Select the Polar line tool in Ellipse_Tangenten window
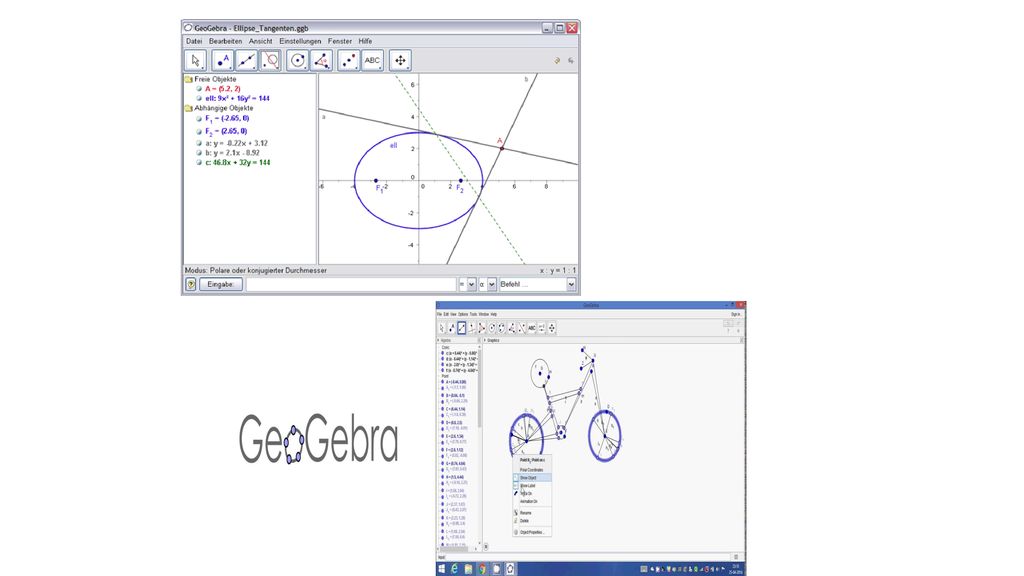The image size is (1024, 576). (270, 60)
